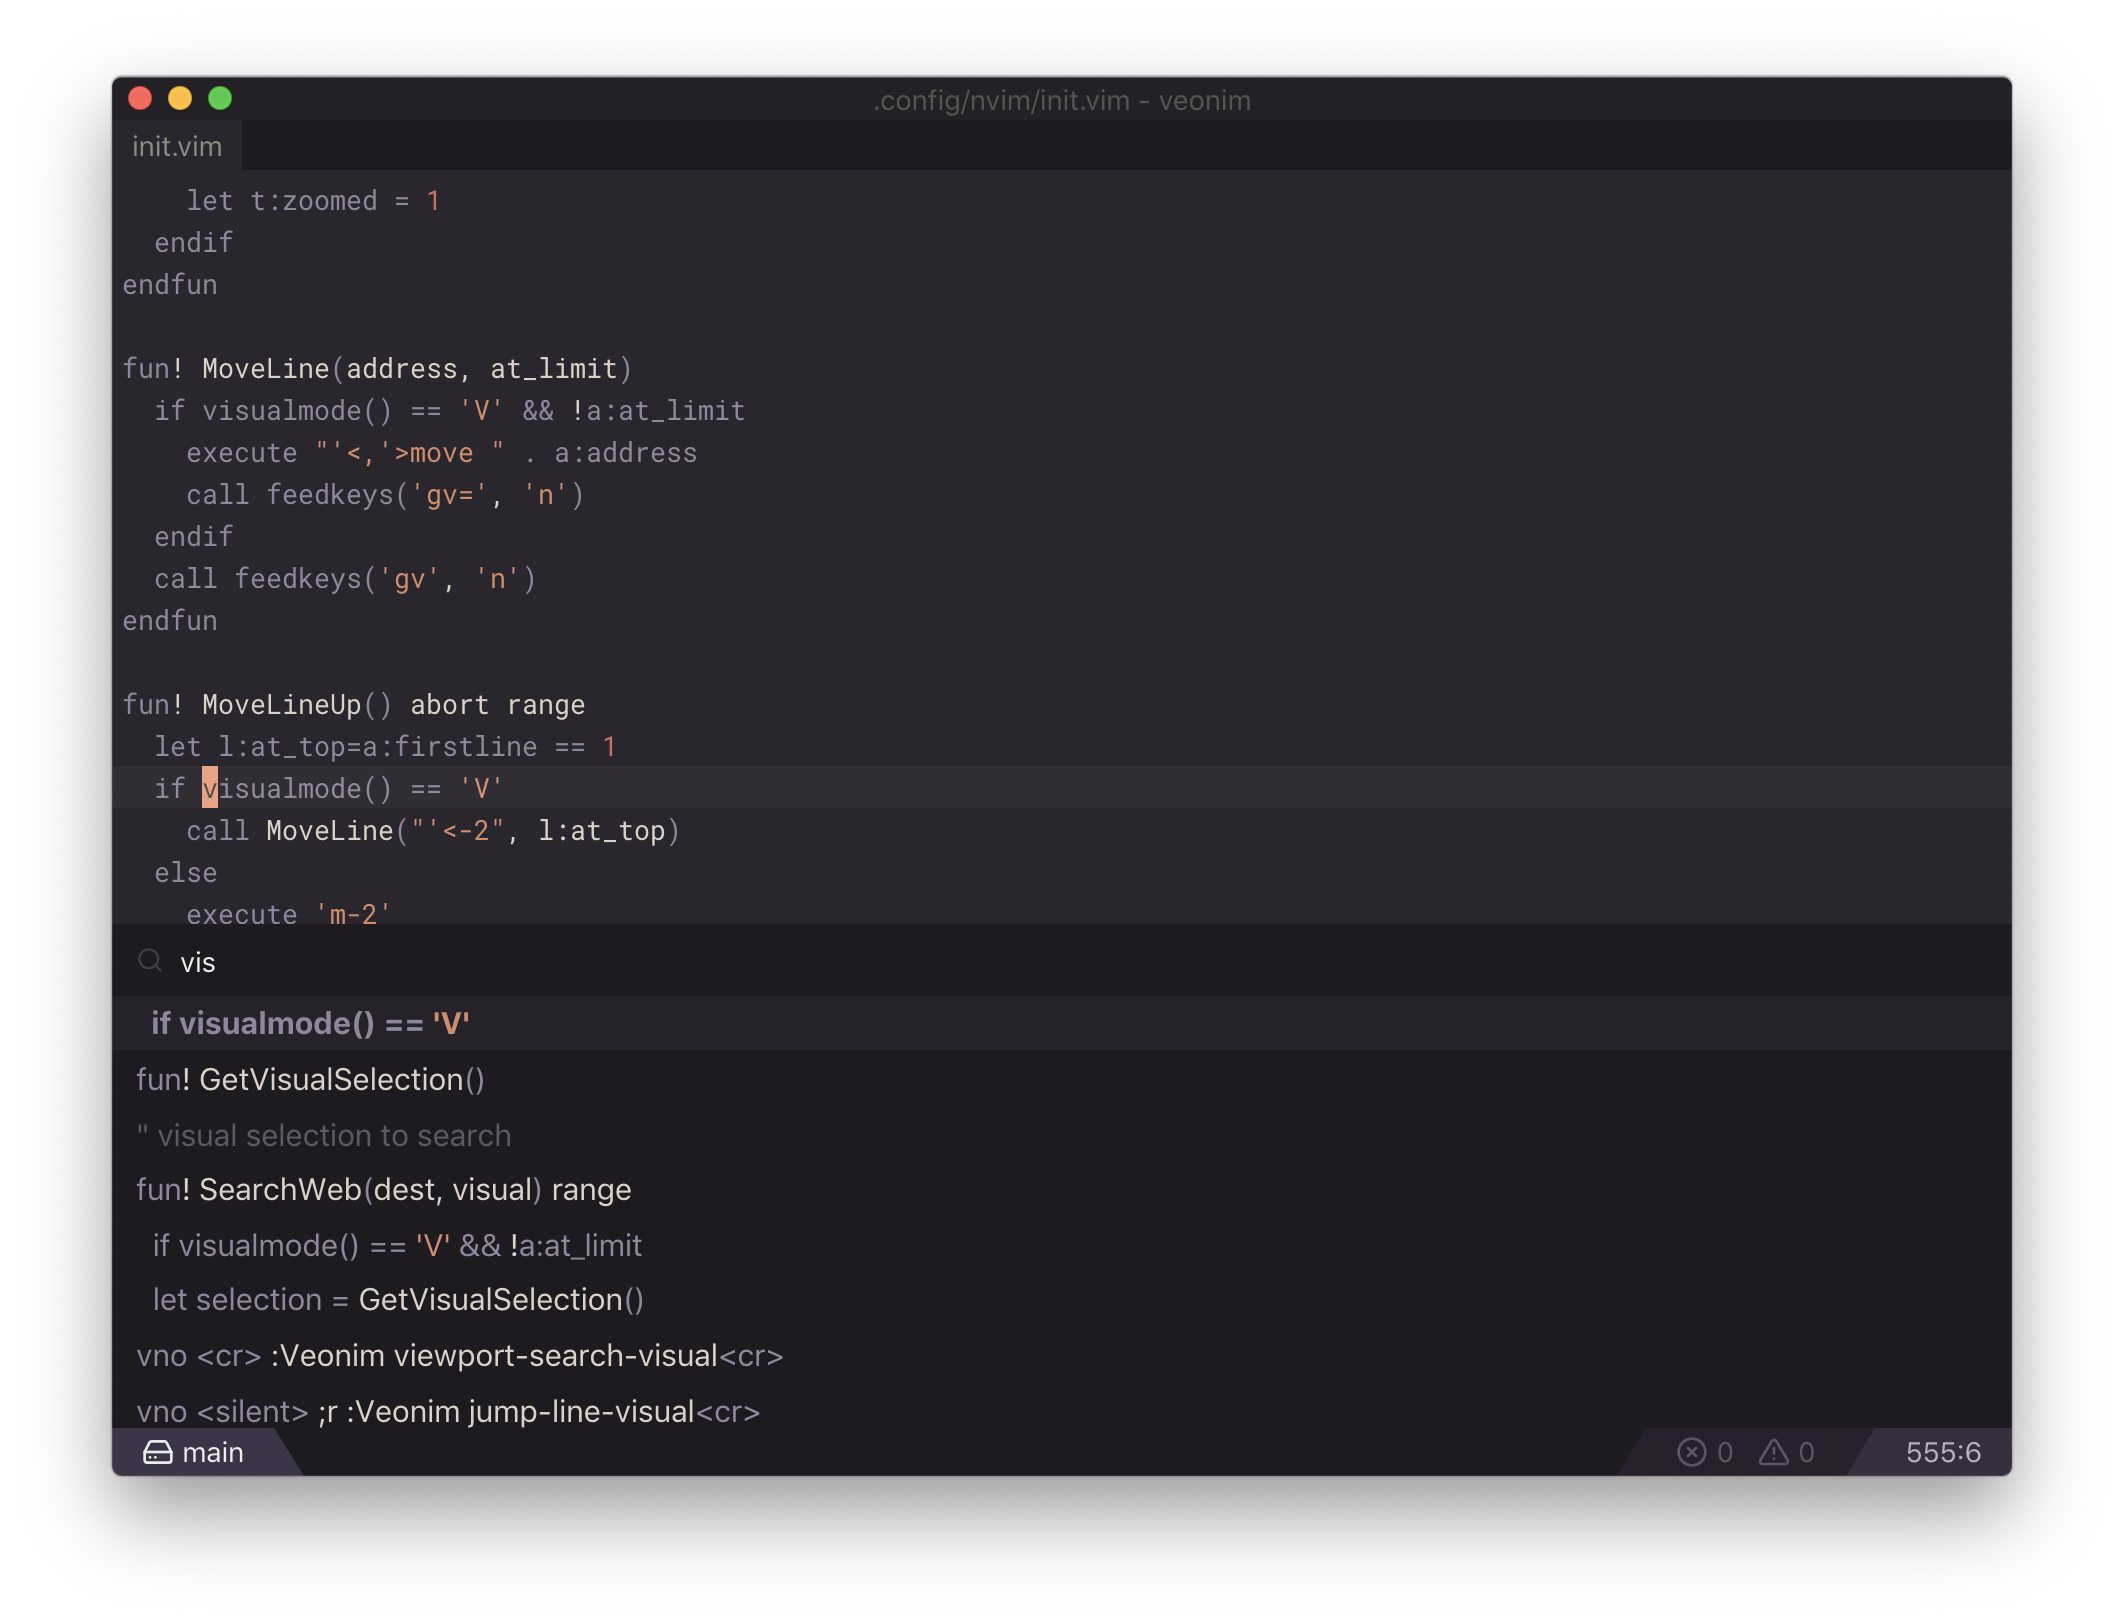This screenshot has width=2124, height=1624.
Task: Click the search magnifier icon
Action: click(x=150, y=961)
